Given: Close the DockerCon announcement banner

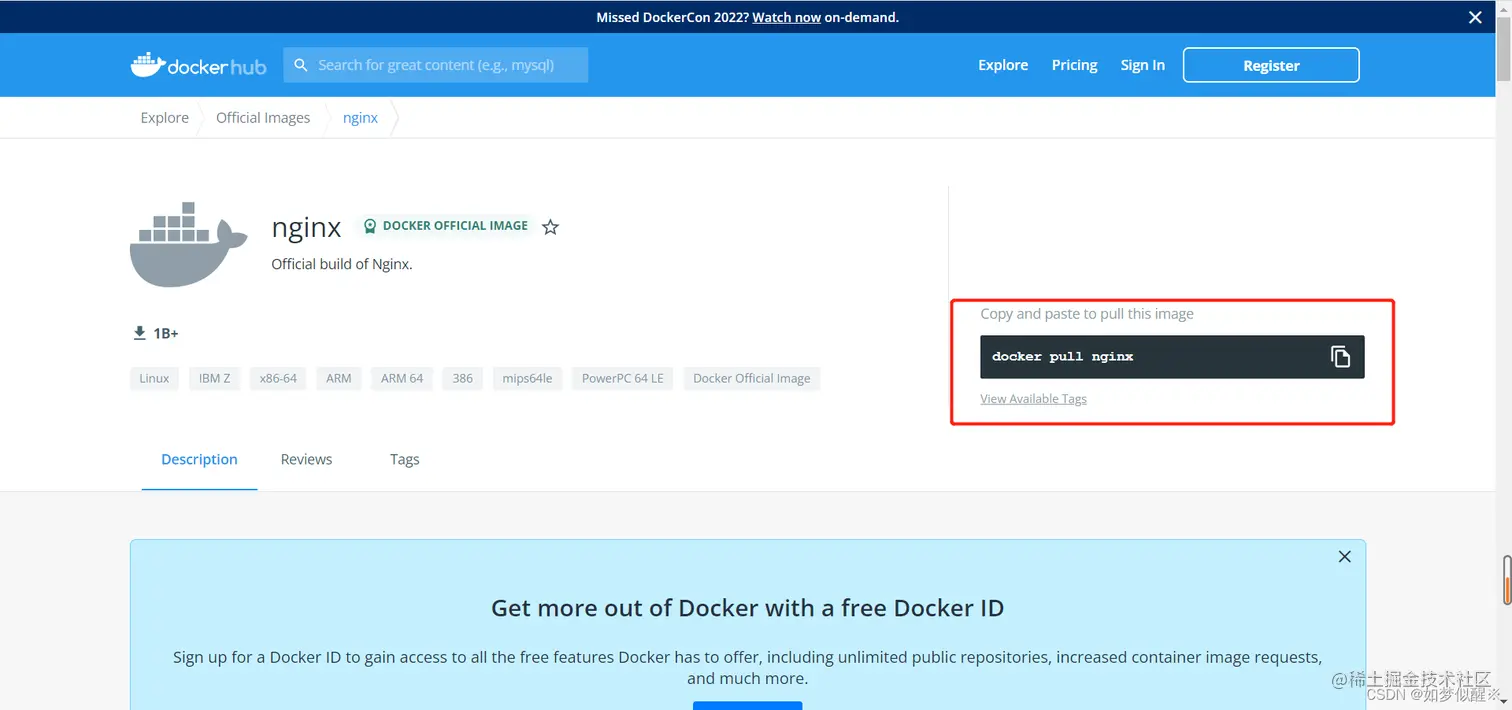Looking at the screenshot, I should (1475, 17).
